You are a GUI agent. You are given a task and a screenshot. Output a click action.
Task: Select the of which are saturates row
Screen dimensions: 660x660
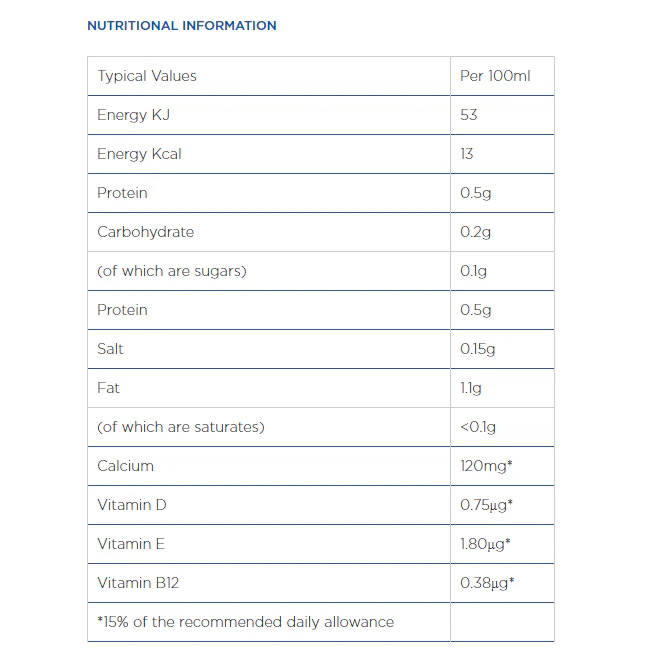pyautogui.click(x=321, y=427)
